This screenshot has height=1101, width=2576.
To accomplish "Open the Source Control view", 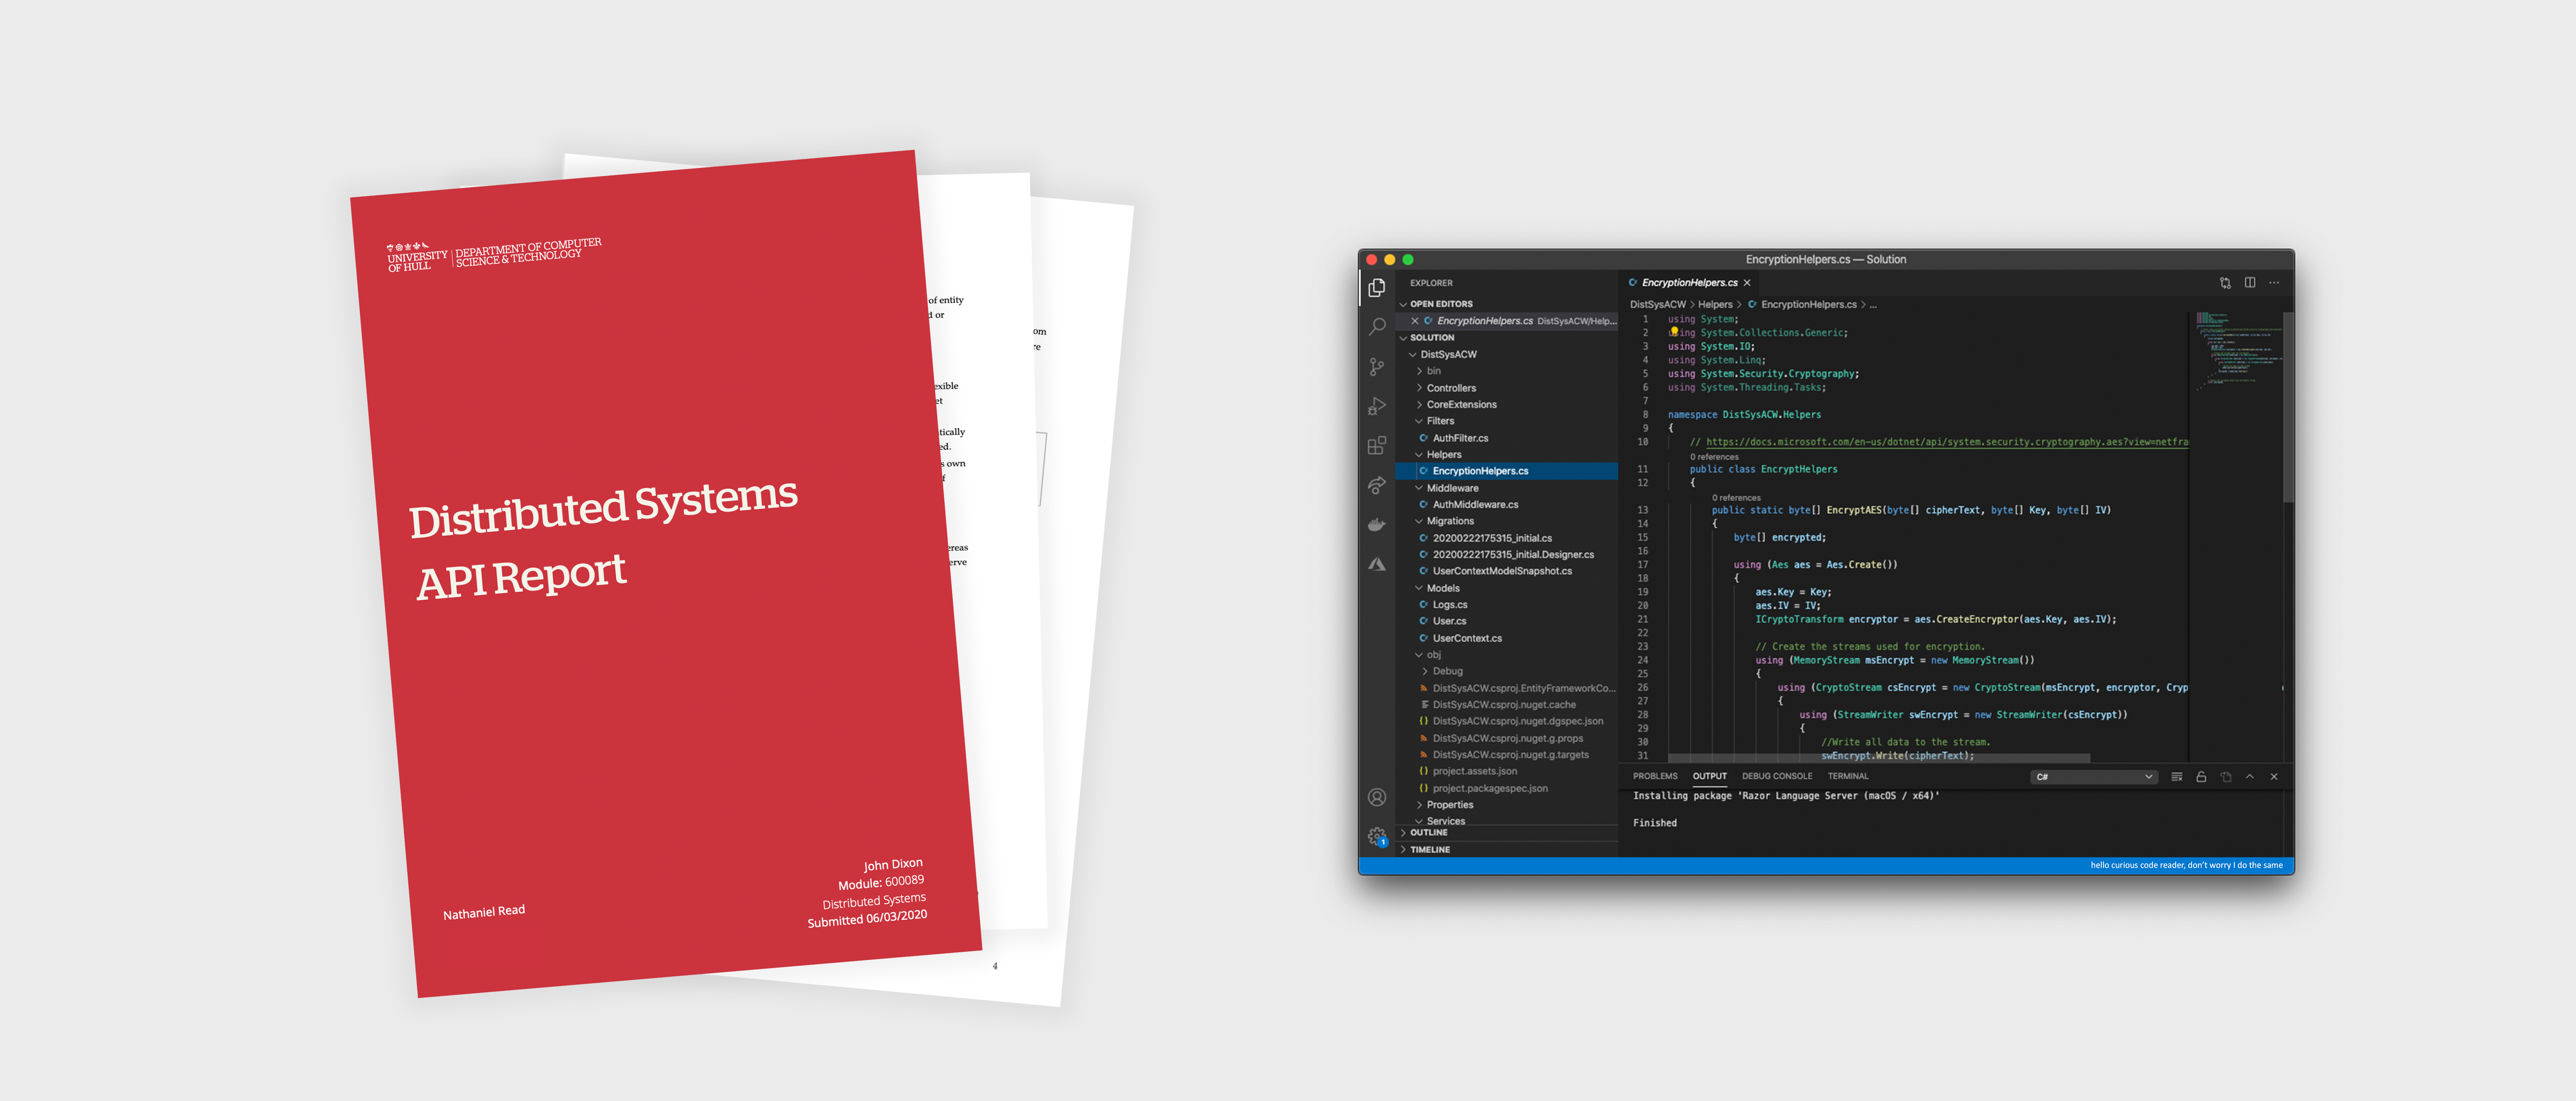I will pos(1377,367).
